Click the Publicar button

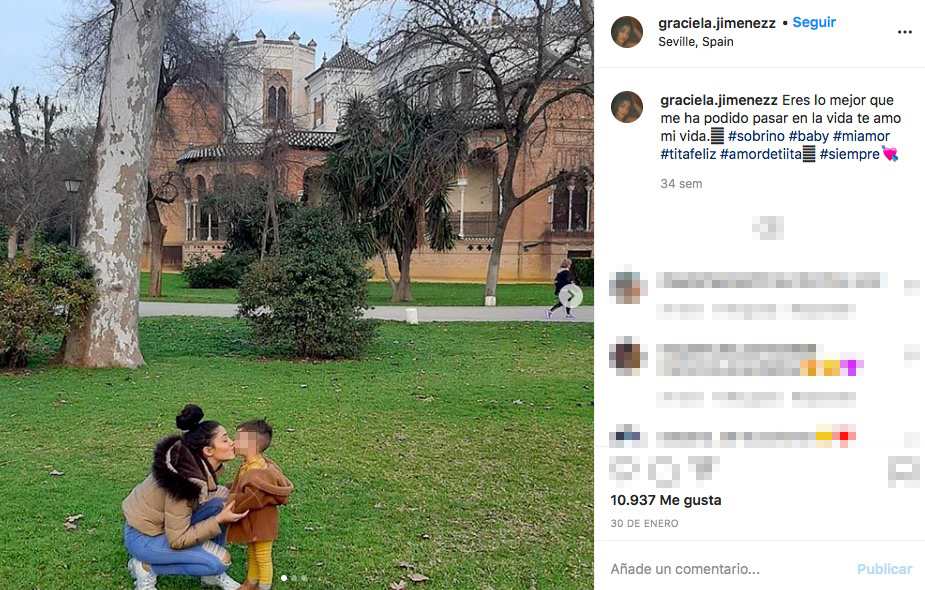pyautogui.click(x=884, y=569)
